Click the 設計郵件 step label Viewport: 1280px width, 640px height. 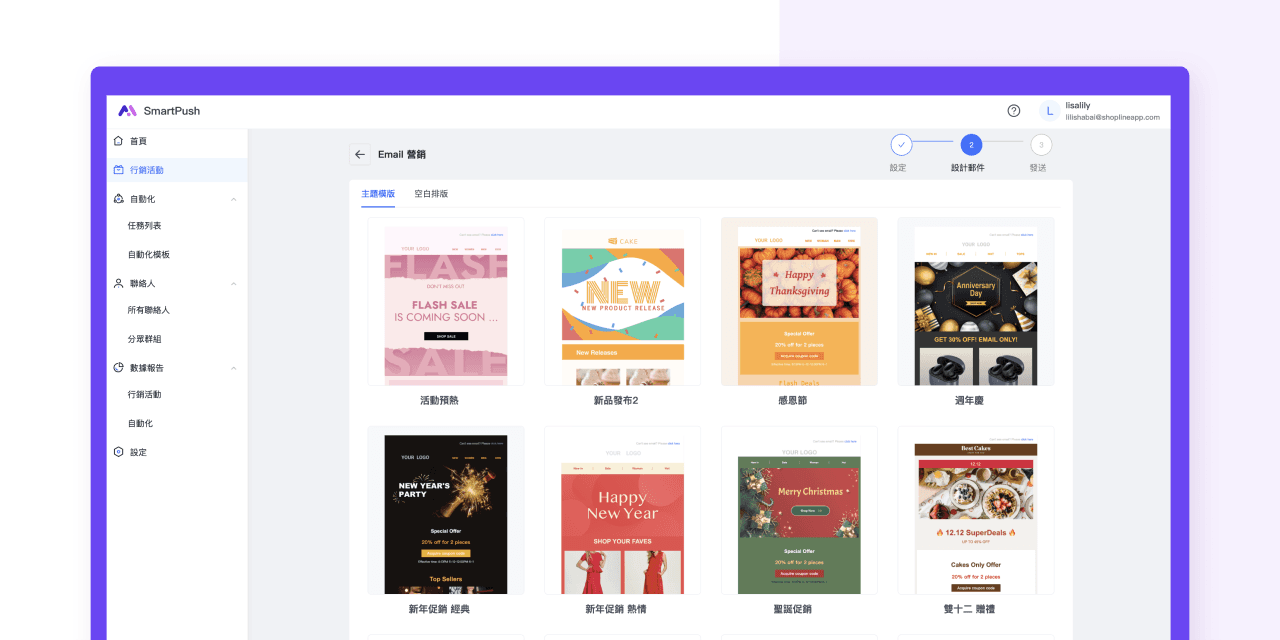968,168
